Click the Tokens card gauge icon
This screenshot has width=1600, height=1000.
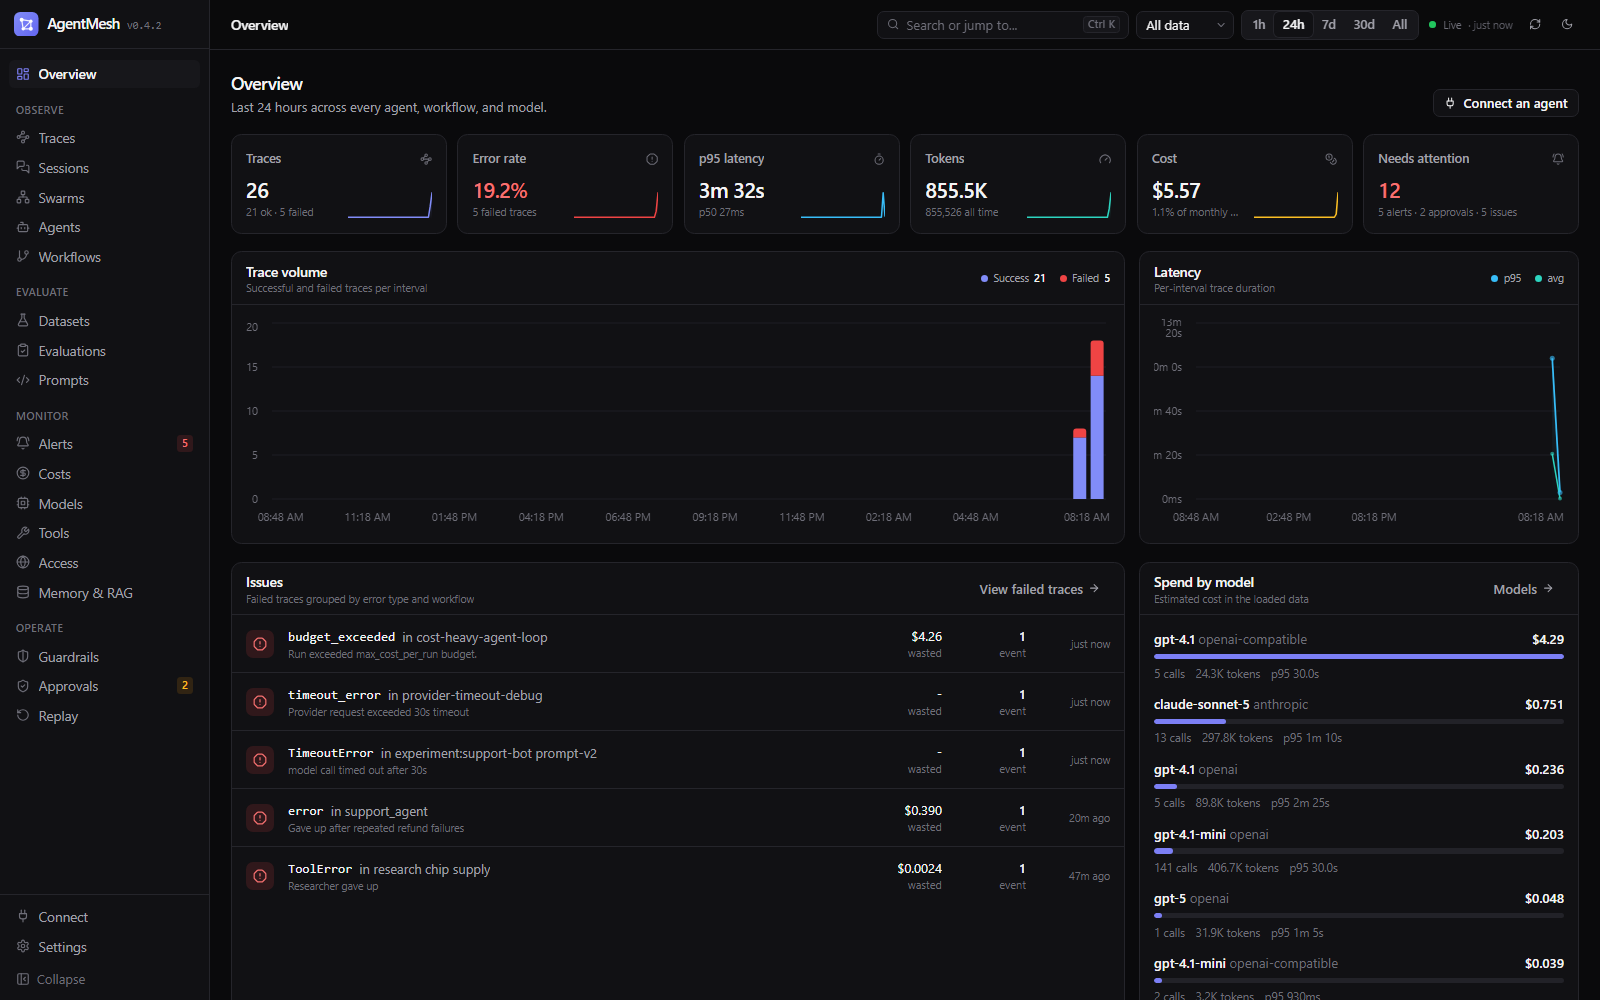(1105, 159)
